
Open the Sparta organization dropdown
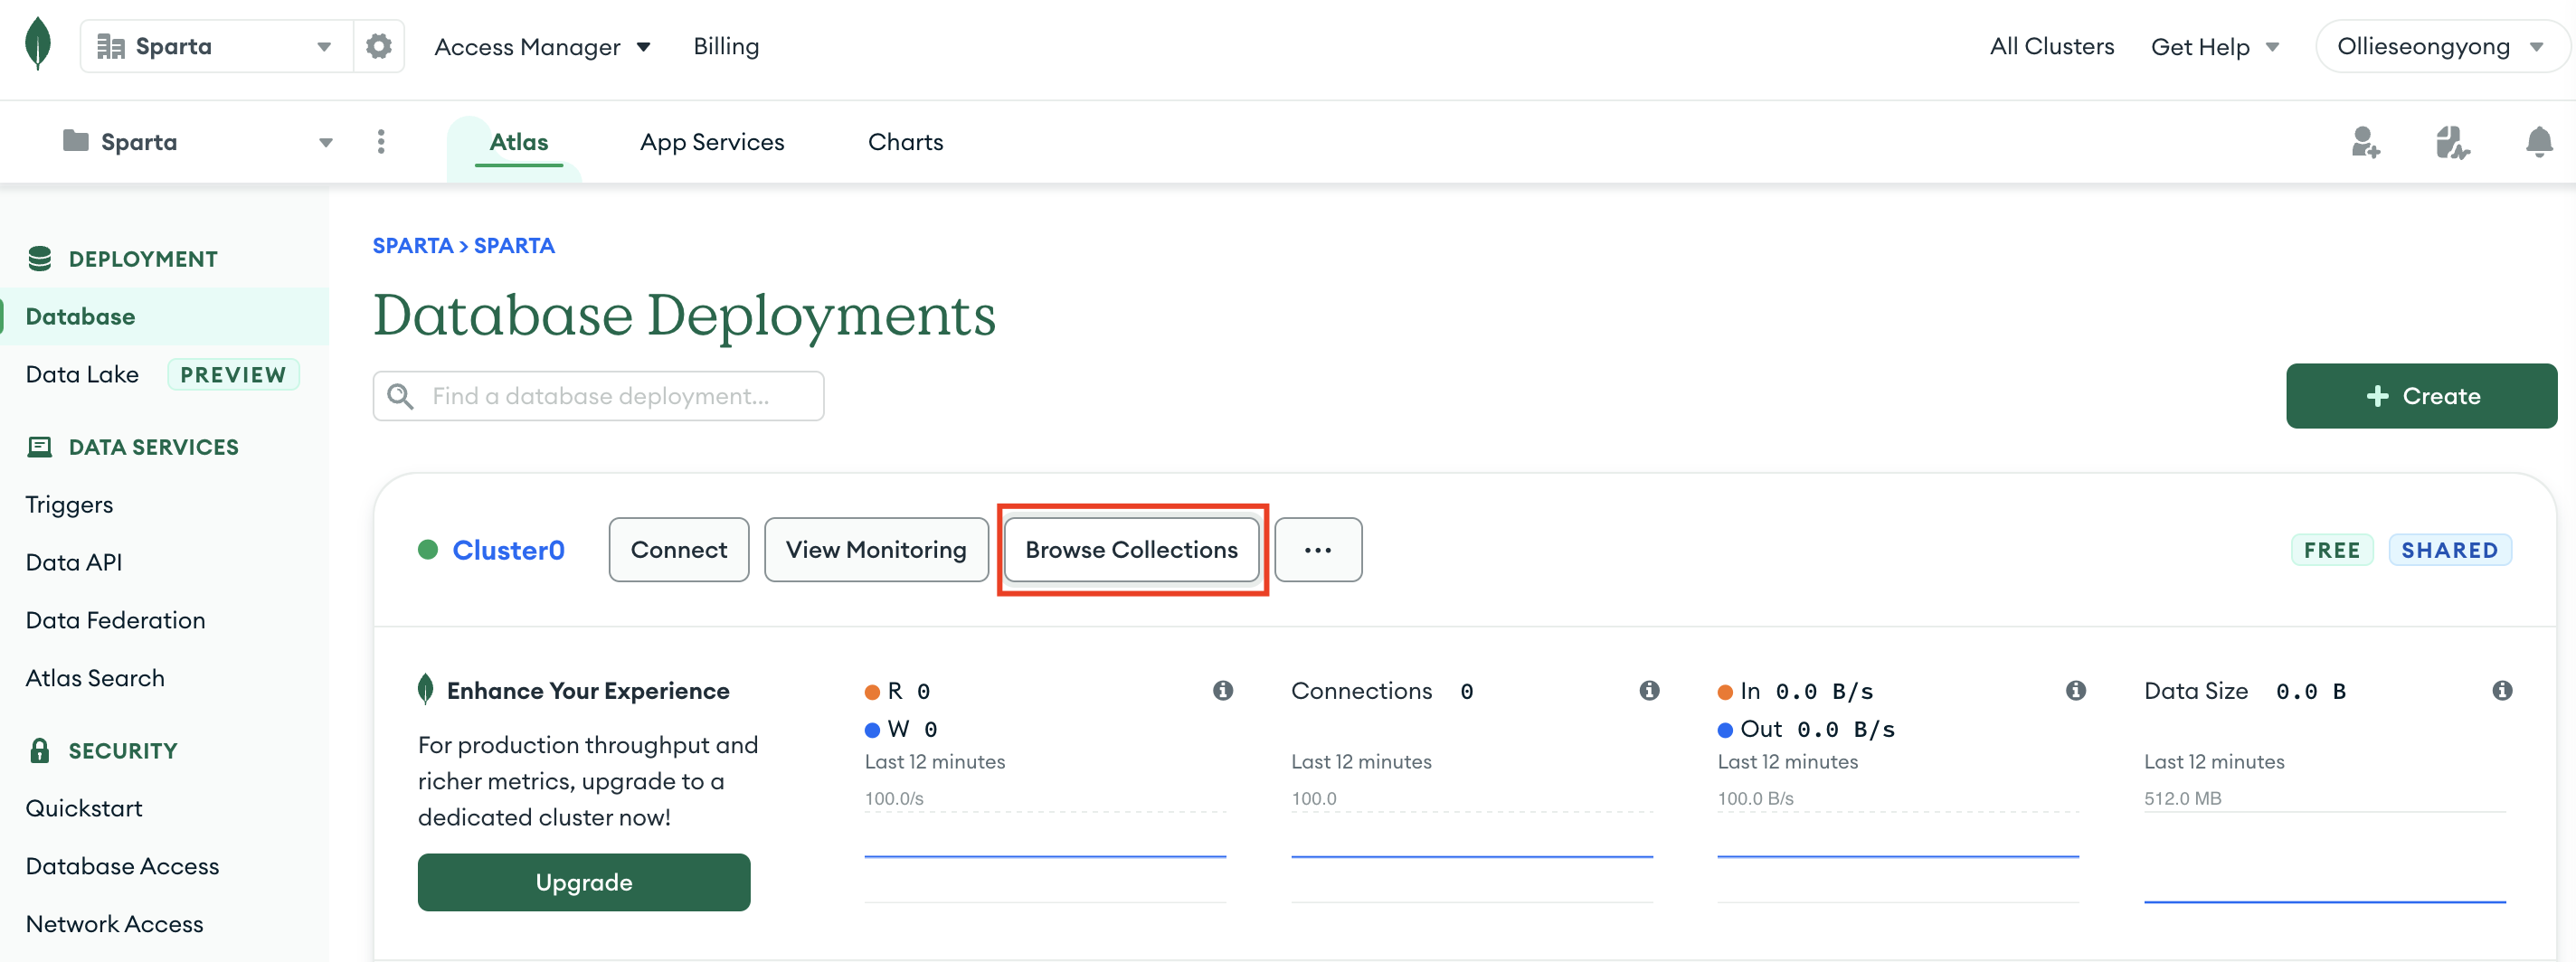pyautogui.click(x=216, y=46)
